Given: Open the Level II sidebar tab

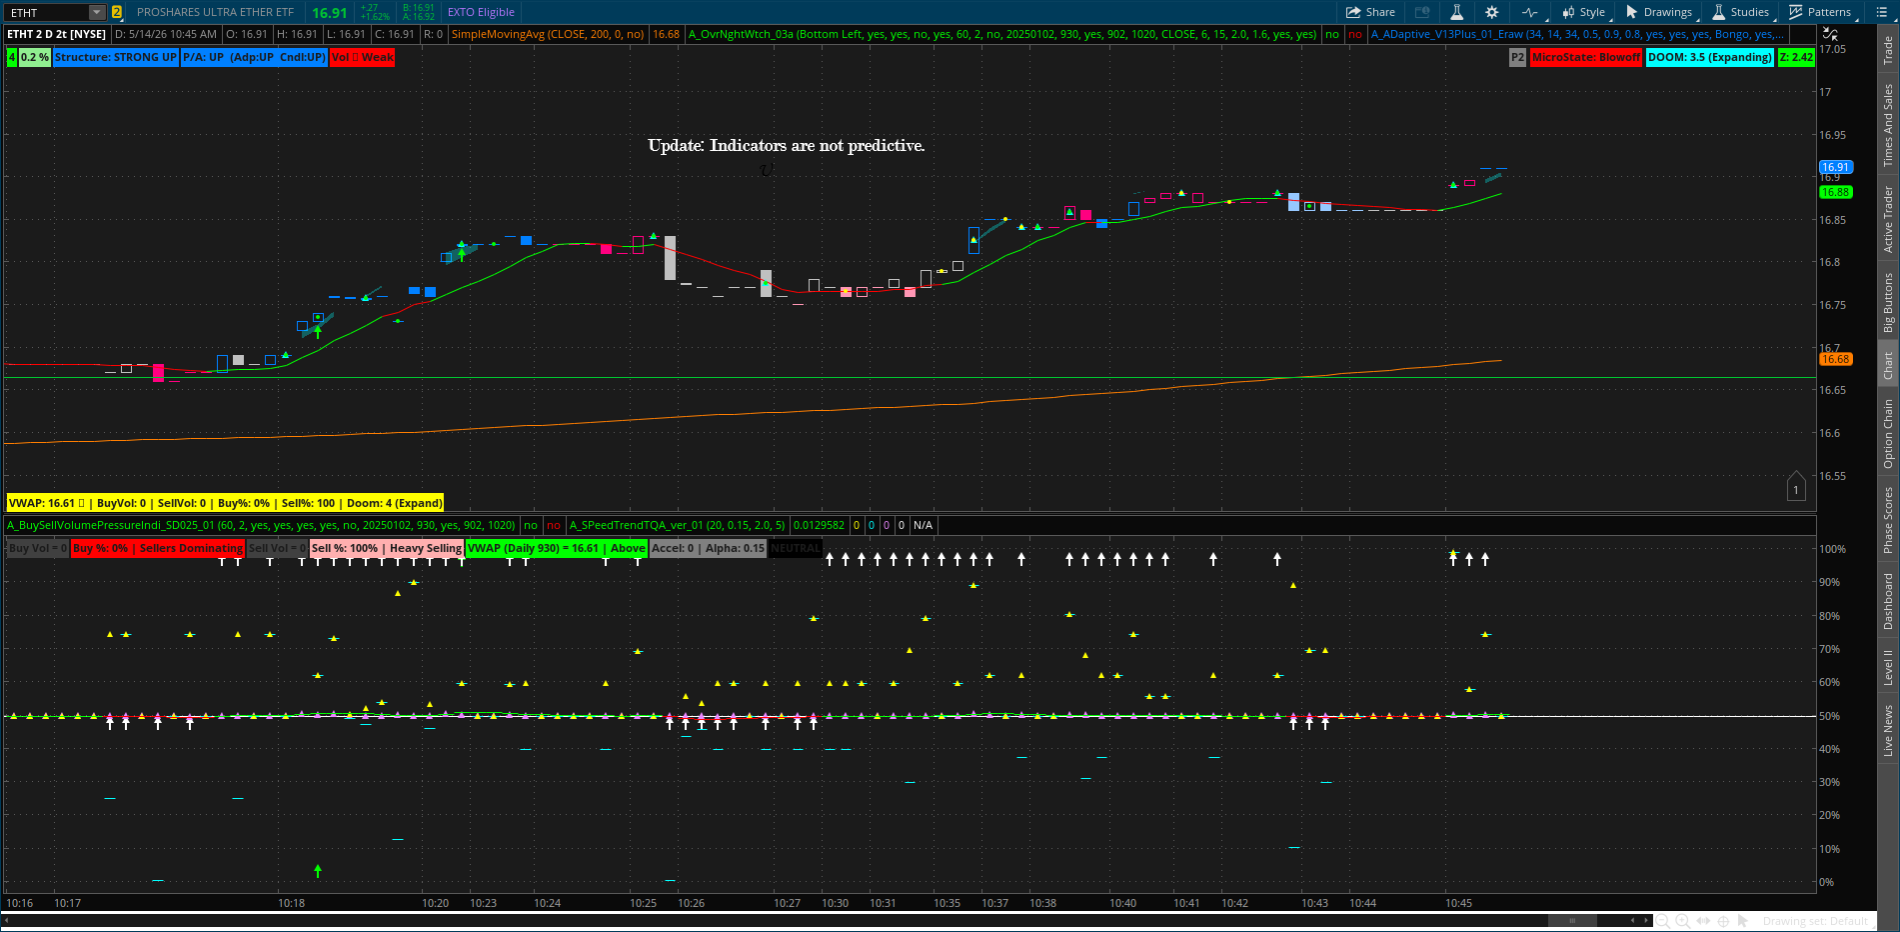Looking at the screenshot, I should (1888, 667).
